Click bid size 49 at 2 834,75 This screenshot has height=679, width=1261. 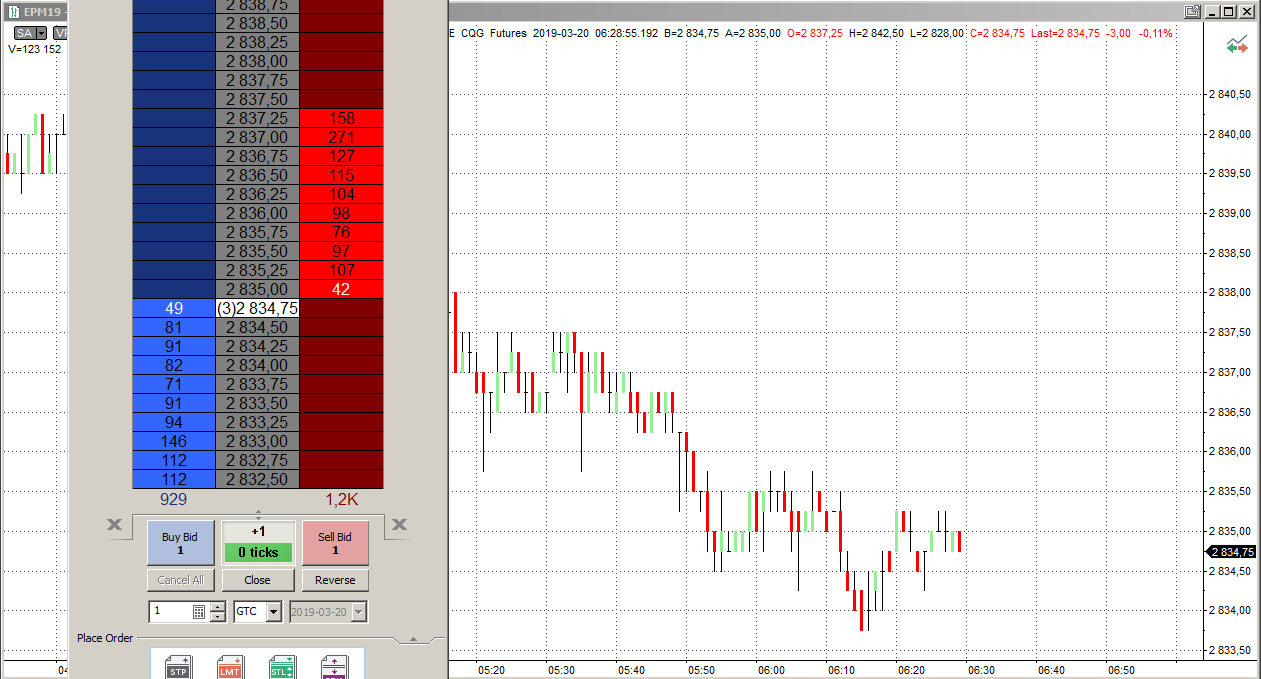point(174,308)
